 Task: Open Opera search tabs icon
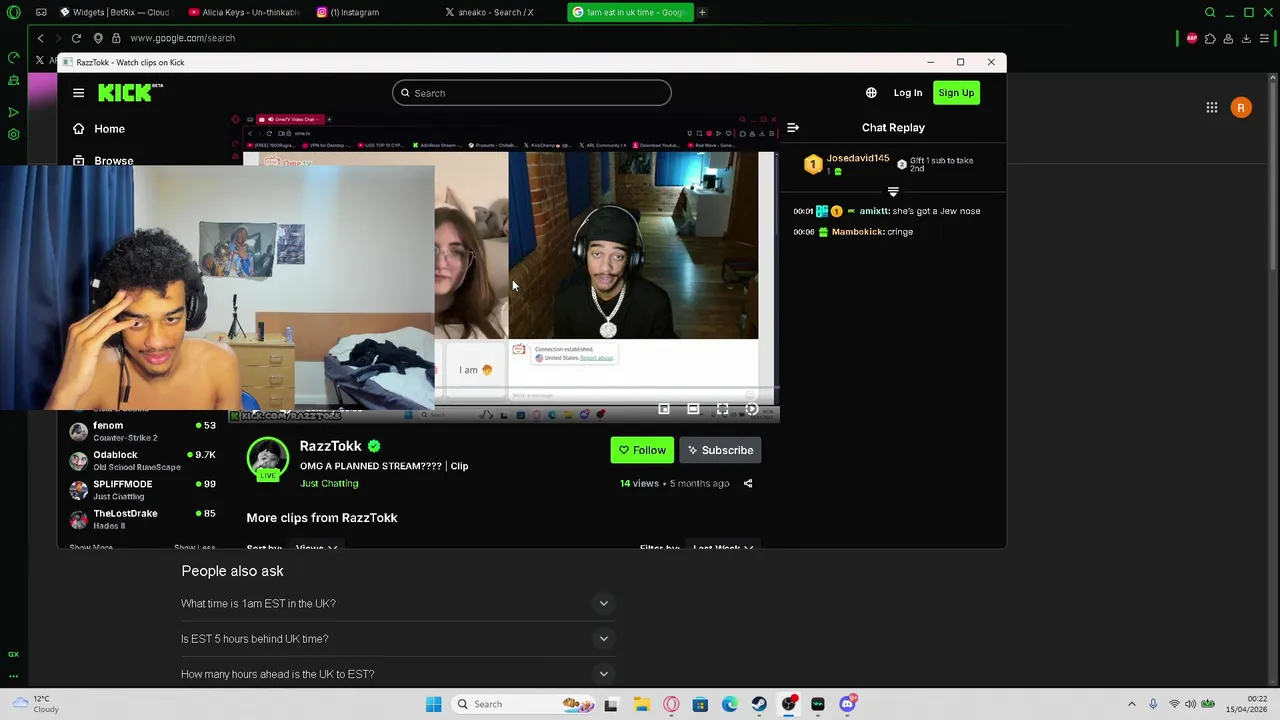pos(1210,12)
